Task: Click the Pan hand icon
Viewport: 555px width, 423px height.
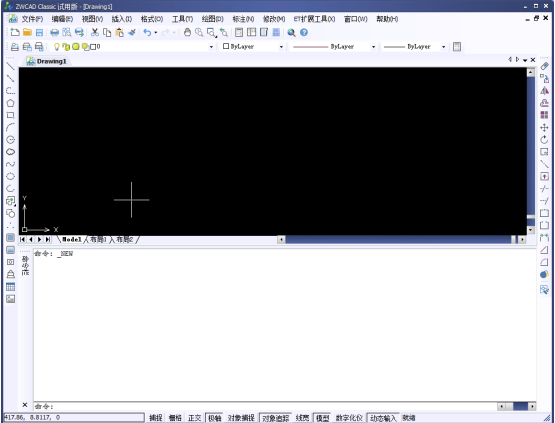Action: tap(187, 33)
